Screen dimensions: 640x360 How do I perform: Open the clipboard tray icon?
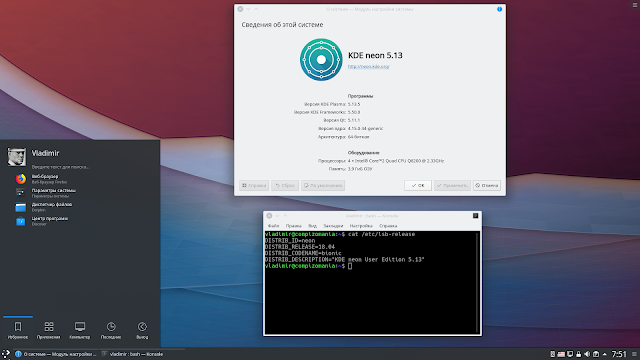(596, 354)
